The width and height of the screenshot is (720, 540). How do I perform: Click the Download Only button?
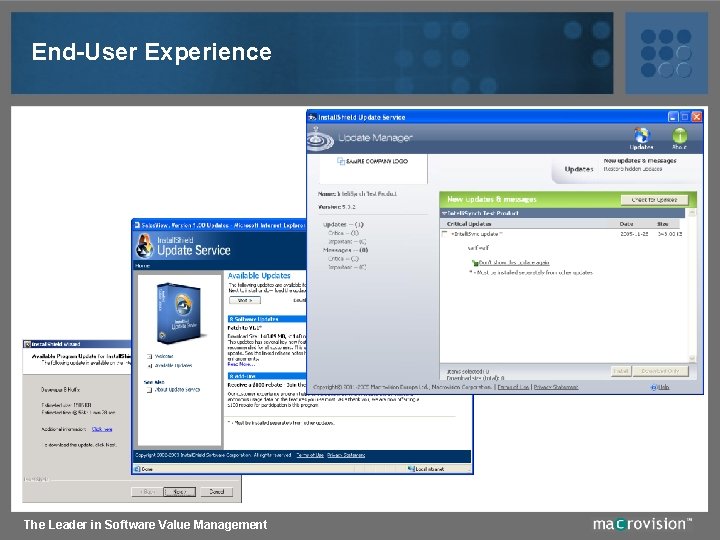tap(660, 371)
